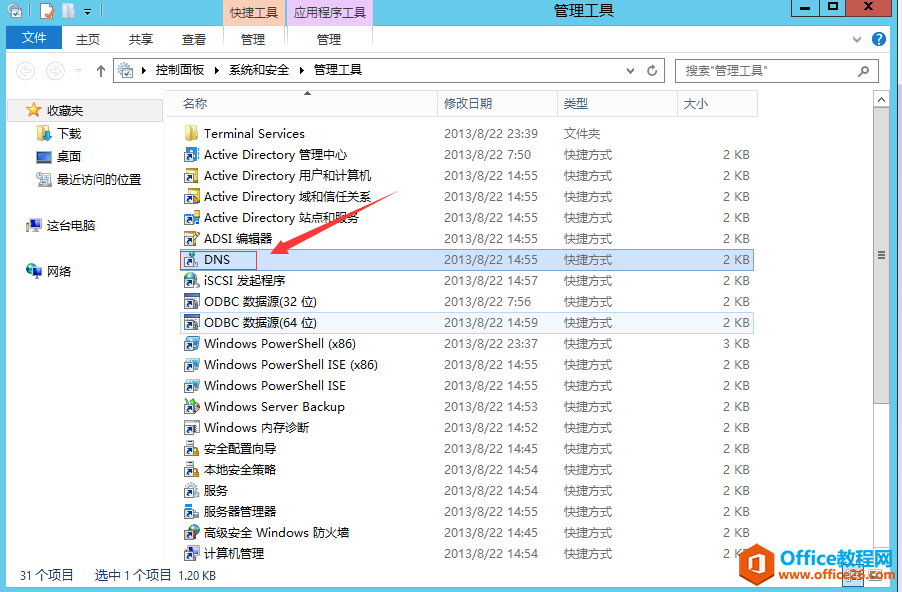The image size is (902, 592).
Task: Click the 服务 gear icon
Action: coord(191,491)
